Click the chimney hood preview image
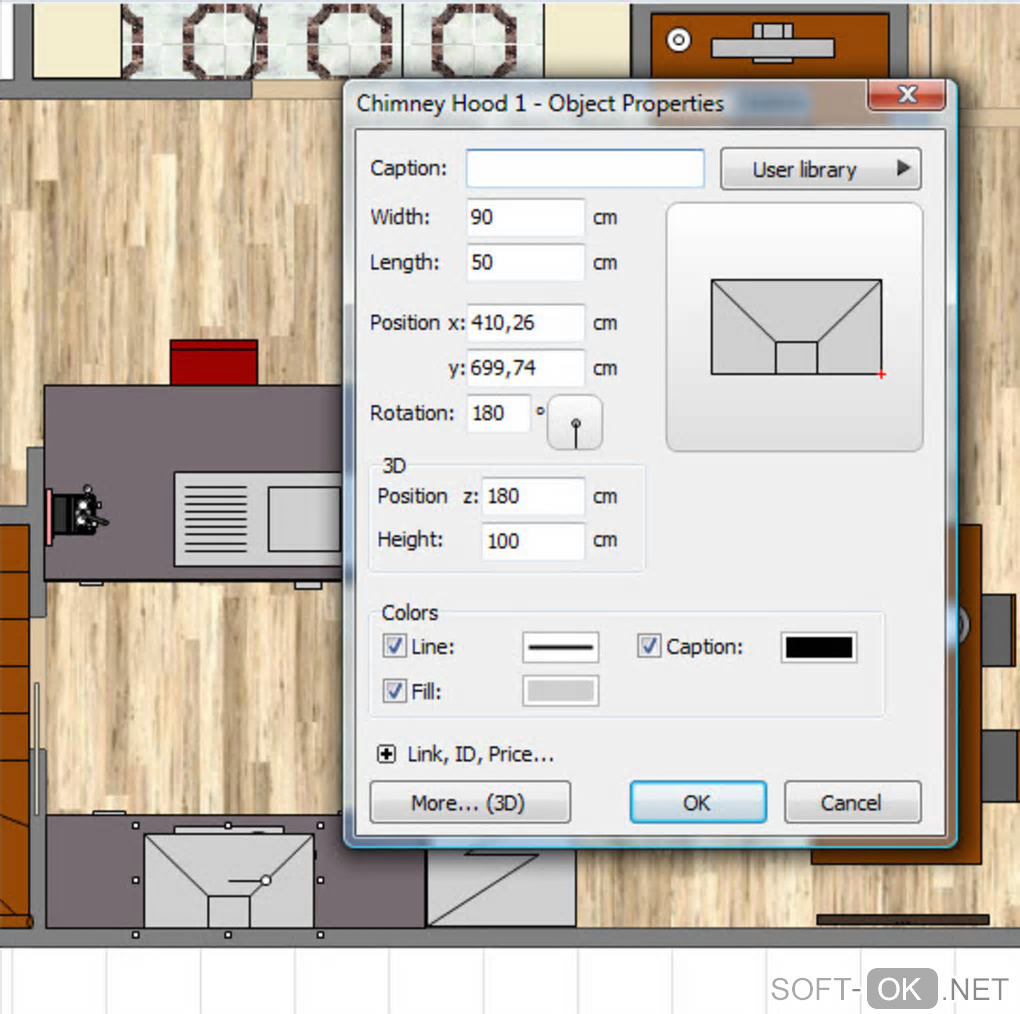 (796, 327)
